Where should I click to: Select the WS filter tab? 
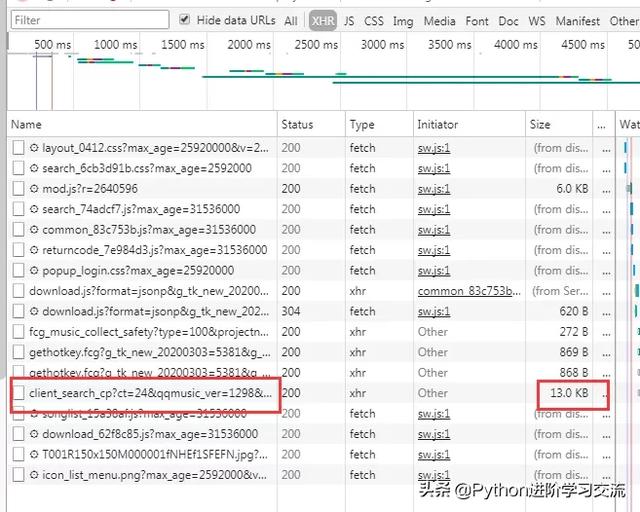click(x=537, y=20)
